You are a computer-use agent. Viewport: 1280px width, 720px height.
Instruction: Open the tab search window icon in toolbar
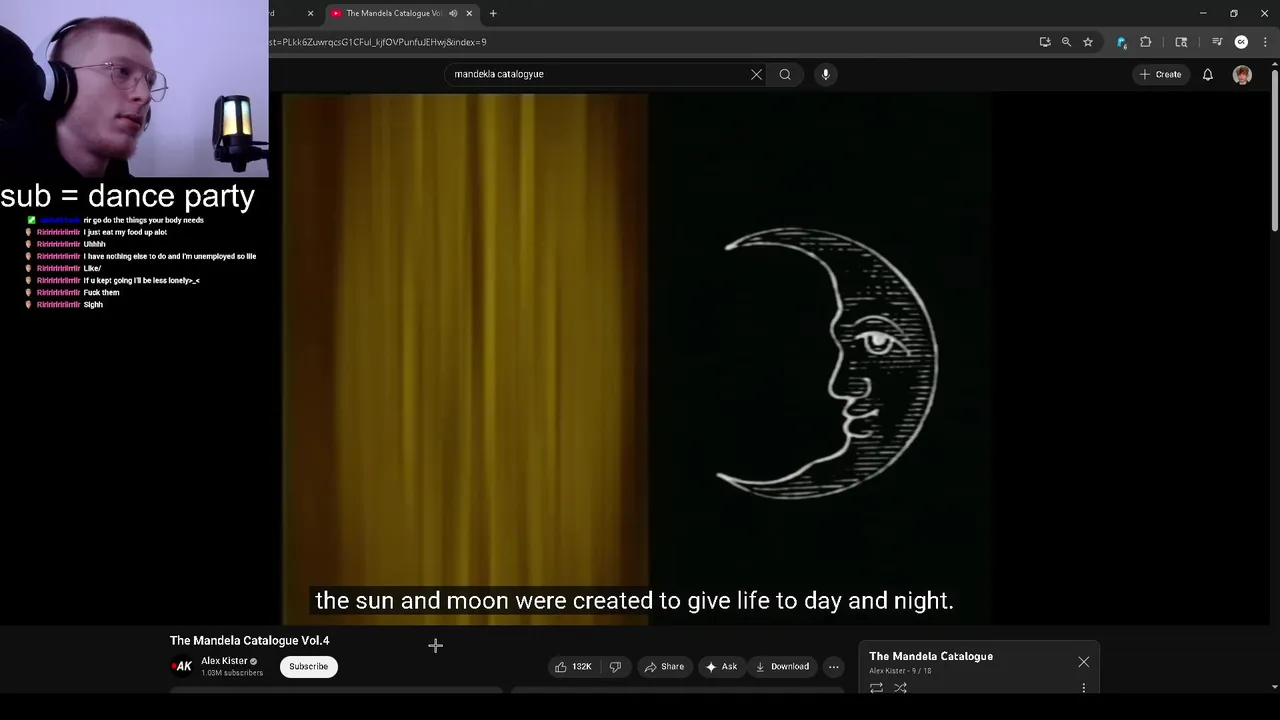[x=1181, y=42]
